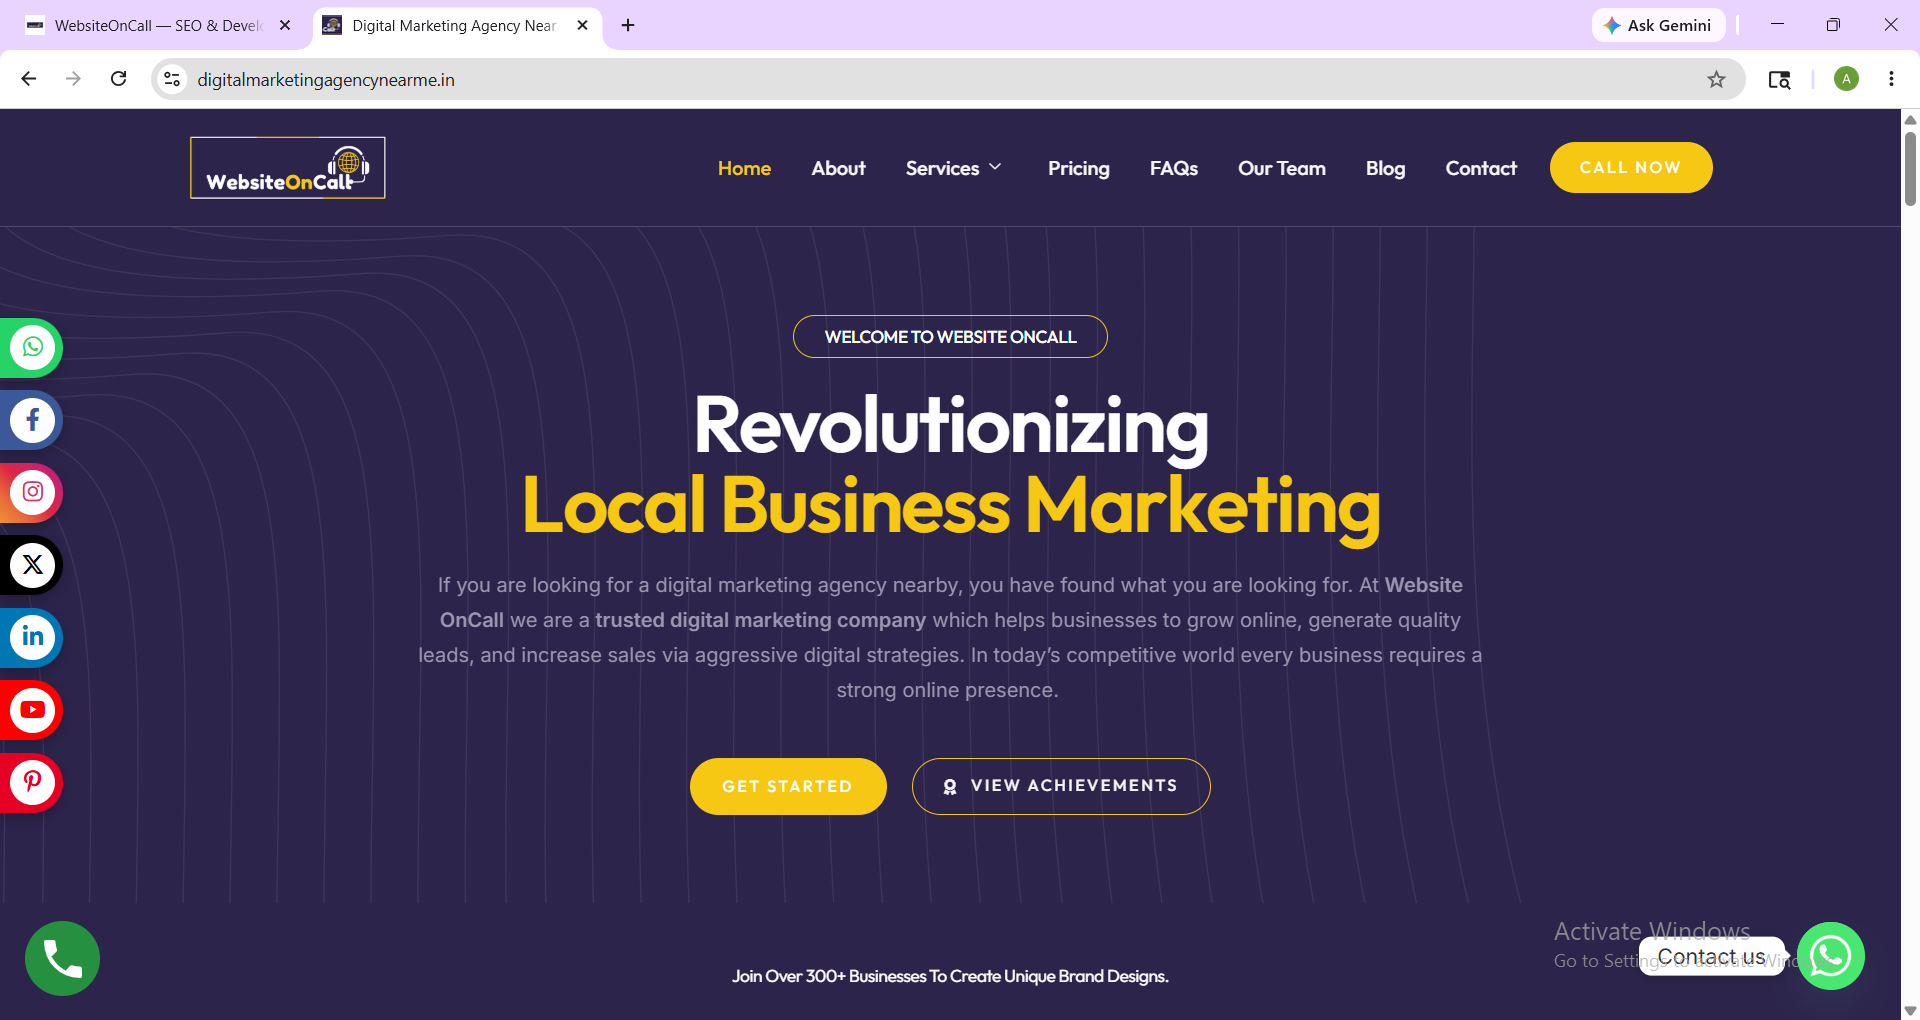This screenshot has height=1020, width=1920.
Task: Open the FAQs menu item
Action: [x=1173, y=168]
